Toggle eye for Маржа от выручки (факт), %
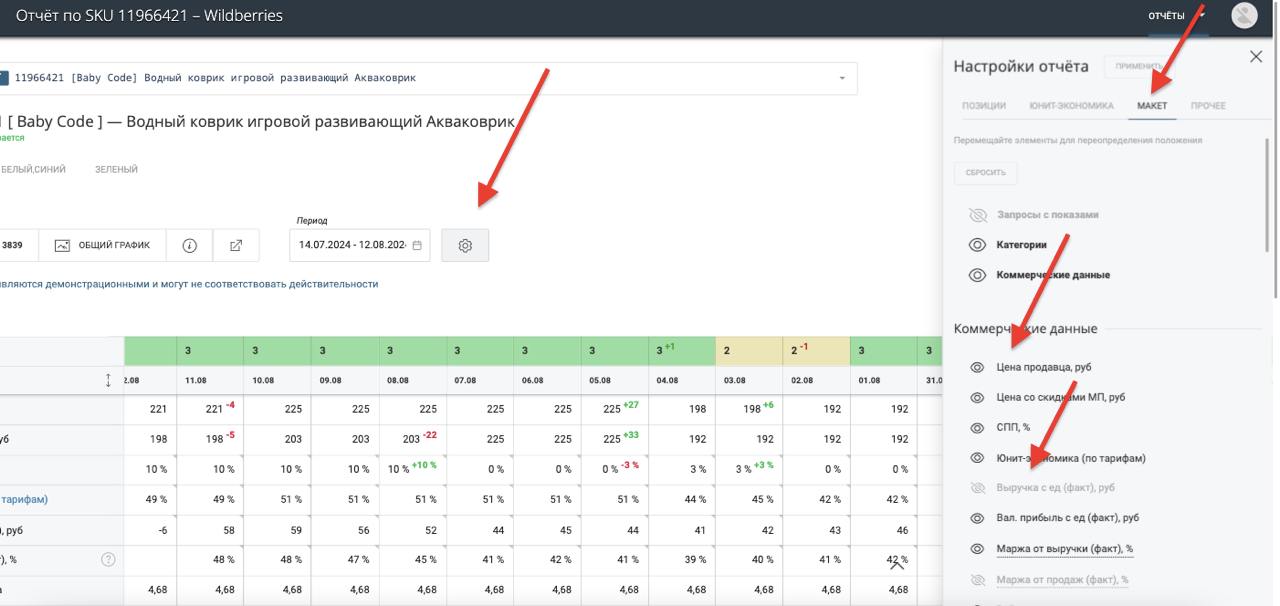The width and height of the screenshot is (1280, 606). click(978, 549)
